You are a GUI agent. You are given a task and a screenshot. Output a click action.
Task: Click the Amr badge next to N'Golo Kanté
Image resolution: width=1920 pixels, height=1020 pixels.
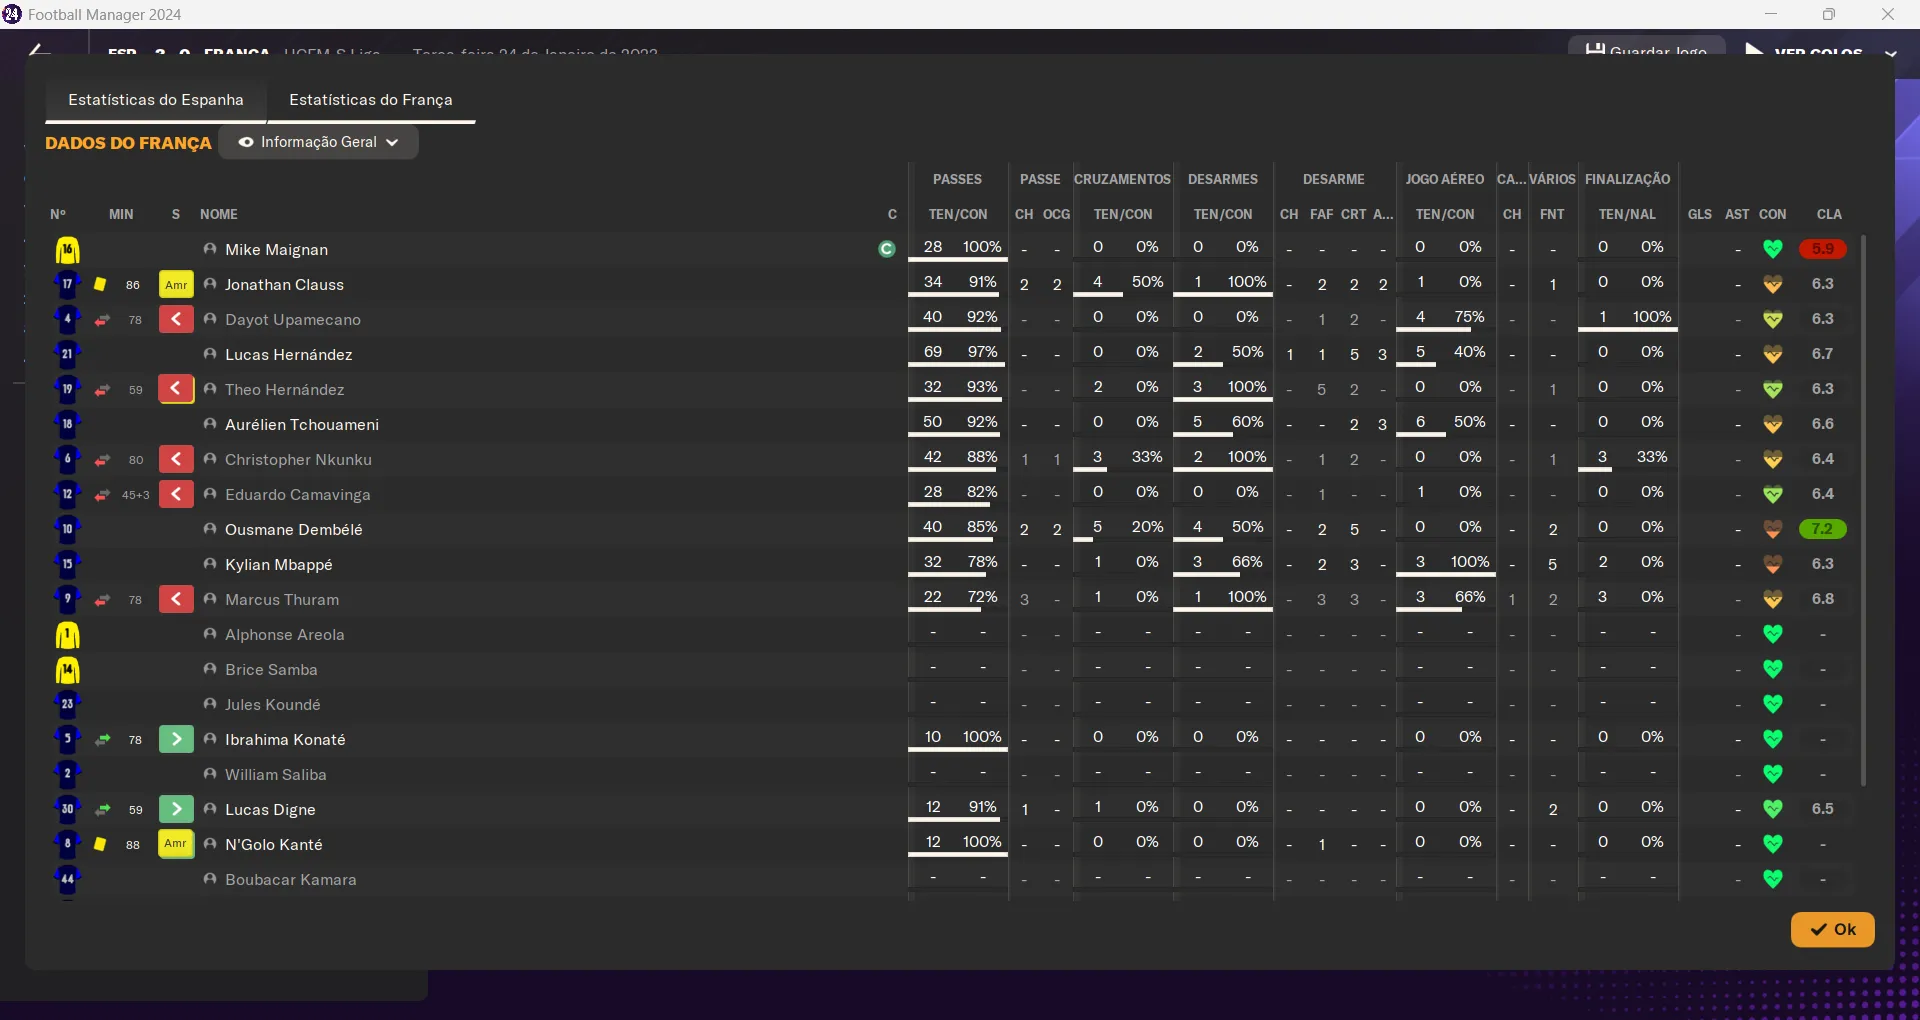coord(176,844)
